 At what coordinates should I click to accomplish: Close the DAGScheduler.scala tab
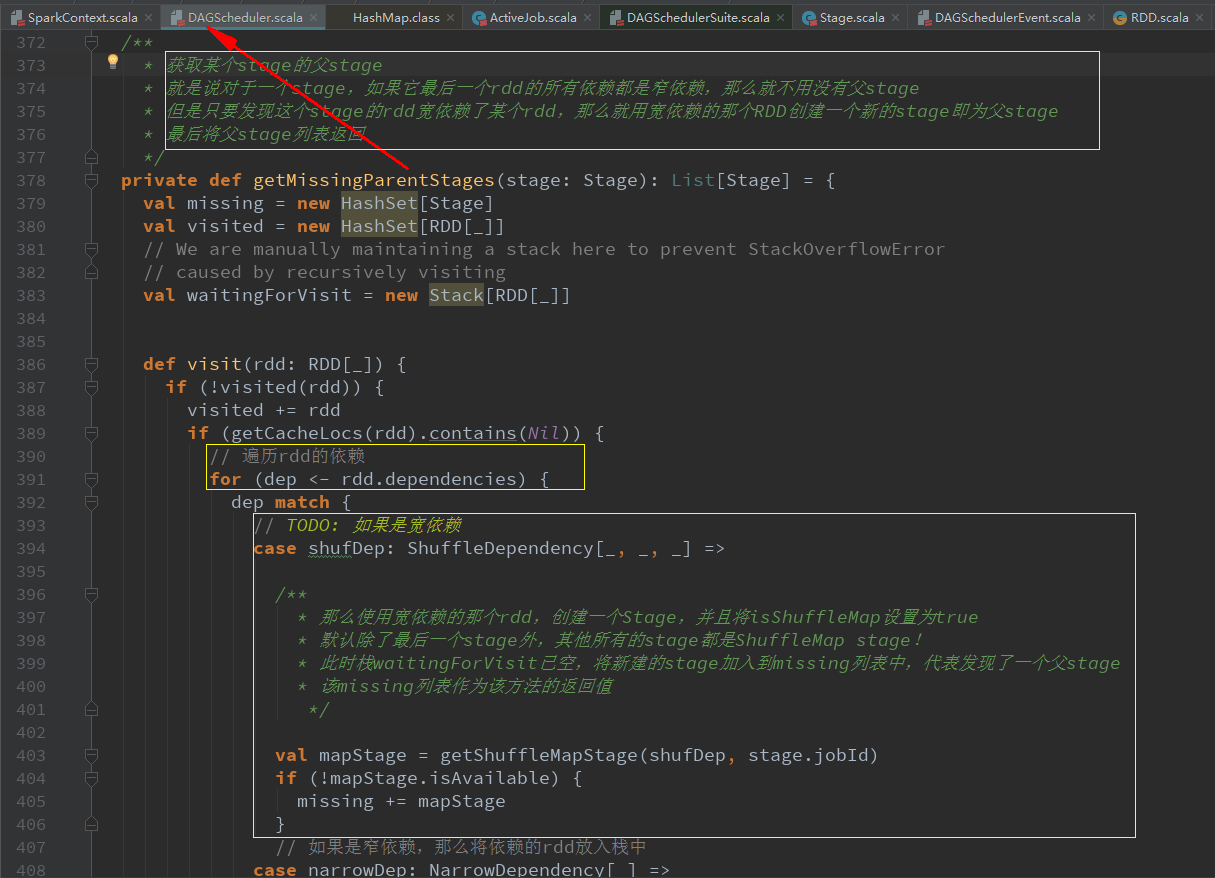(313, 18)
